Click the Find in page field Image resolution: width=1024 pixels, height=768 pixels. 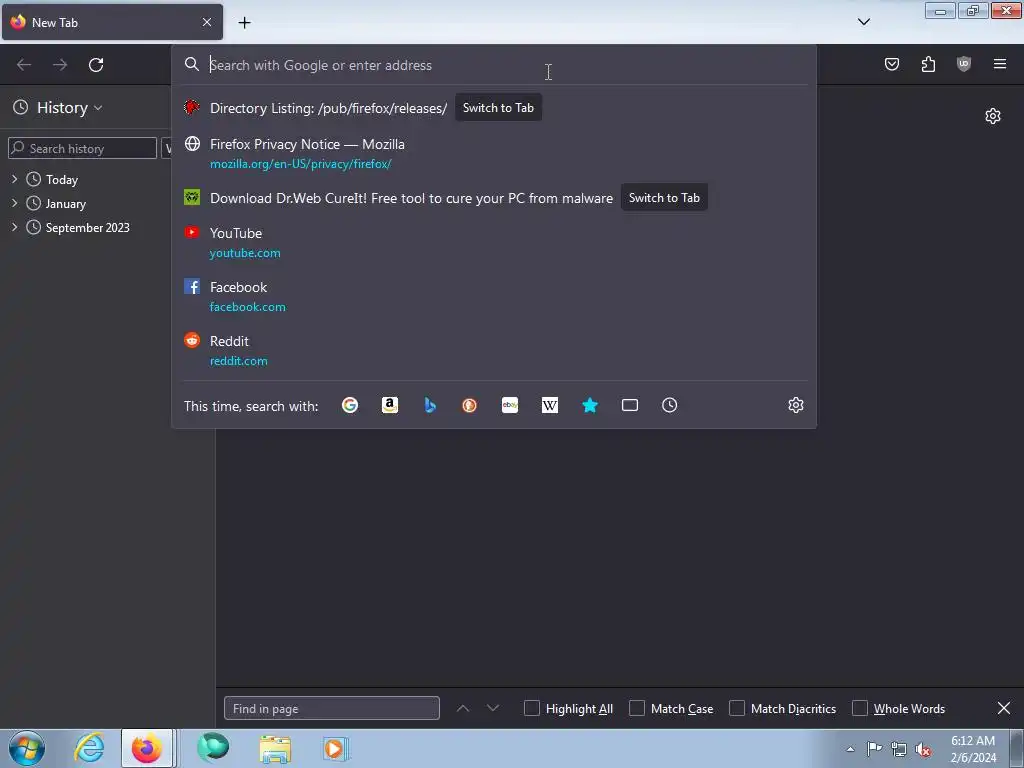pyautogui.click(x=332, y=709)
